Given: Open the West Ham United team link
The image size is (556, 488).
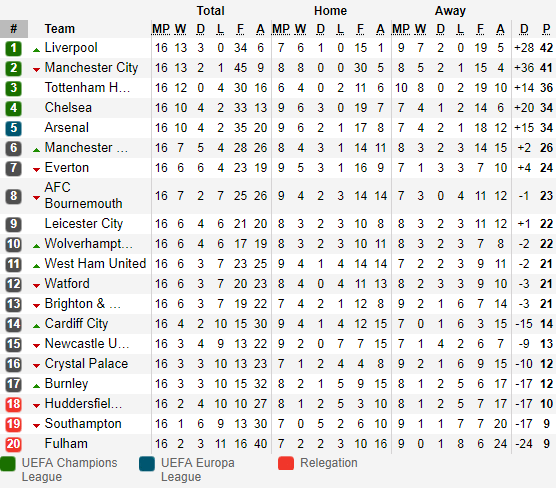Looking at the screenshot, I should (95, 264).
